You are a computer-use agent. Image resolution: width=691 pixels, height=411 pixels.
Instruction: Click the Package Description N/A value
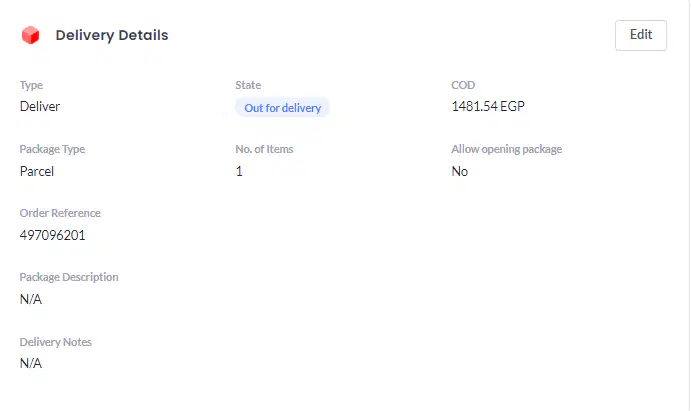tap(31, 299)
